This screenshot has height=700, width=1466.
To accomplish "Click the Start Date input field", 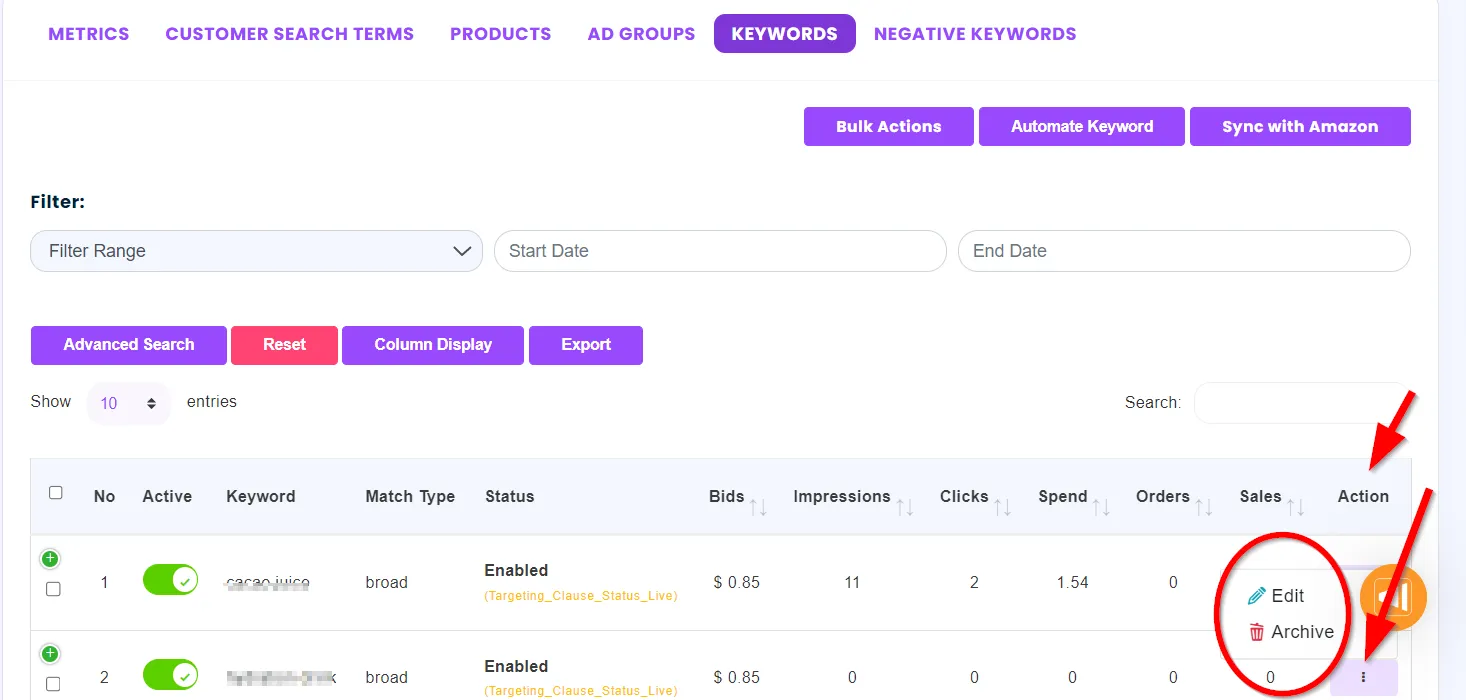I will (719, 251).
